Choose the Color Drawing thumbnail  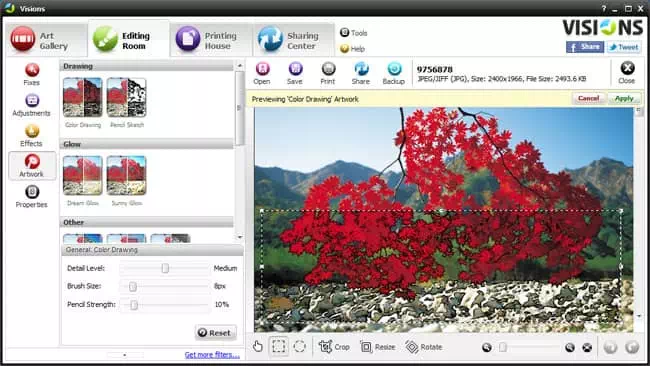tap(82, 97)
